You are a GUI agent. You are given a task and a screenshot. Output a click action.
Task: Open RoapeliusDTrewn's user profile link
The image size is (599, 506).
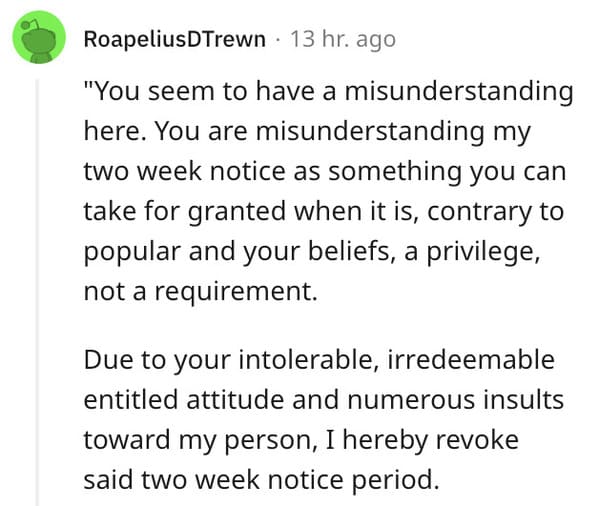click(x=175, y=39)
